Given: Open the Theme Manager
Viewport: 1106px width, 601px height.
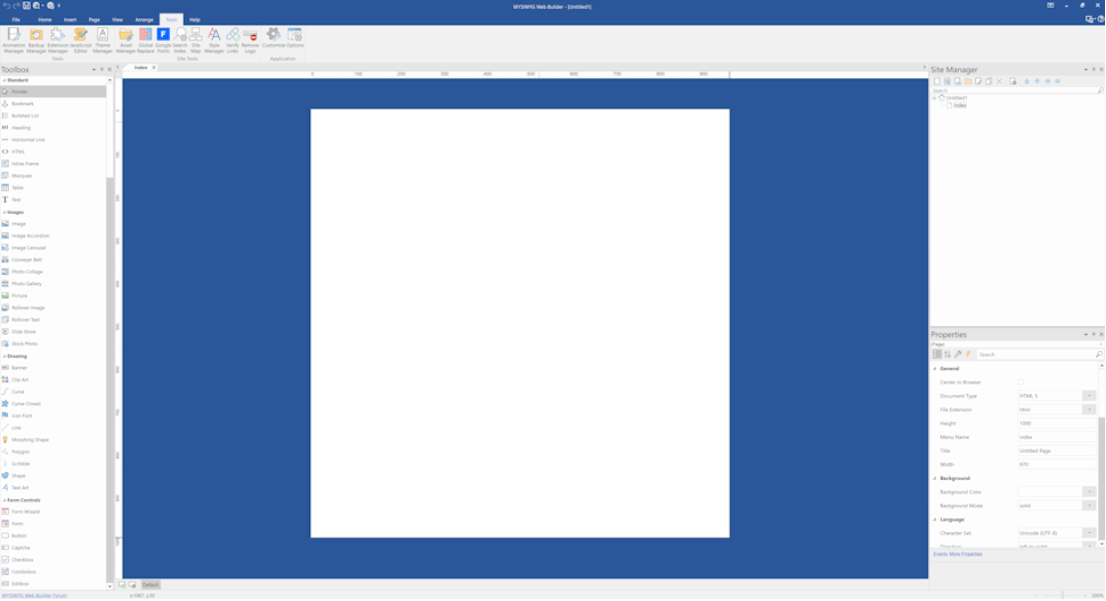Looking at the screenshot, I should 102,40.
